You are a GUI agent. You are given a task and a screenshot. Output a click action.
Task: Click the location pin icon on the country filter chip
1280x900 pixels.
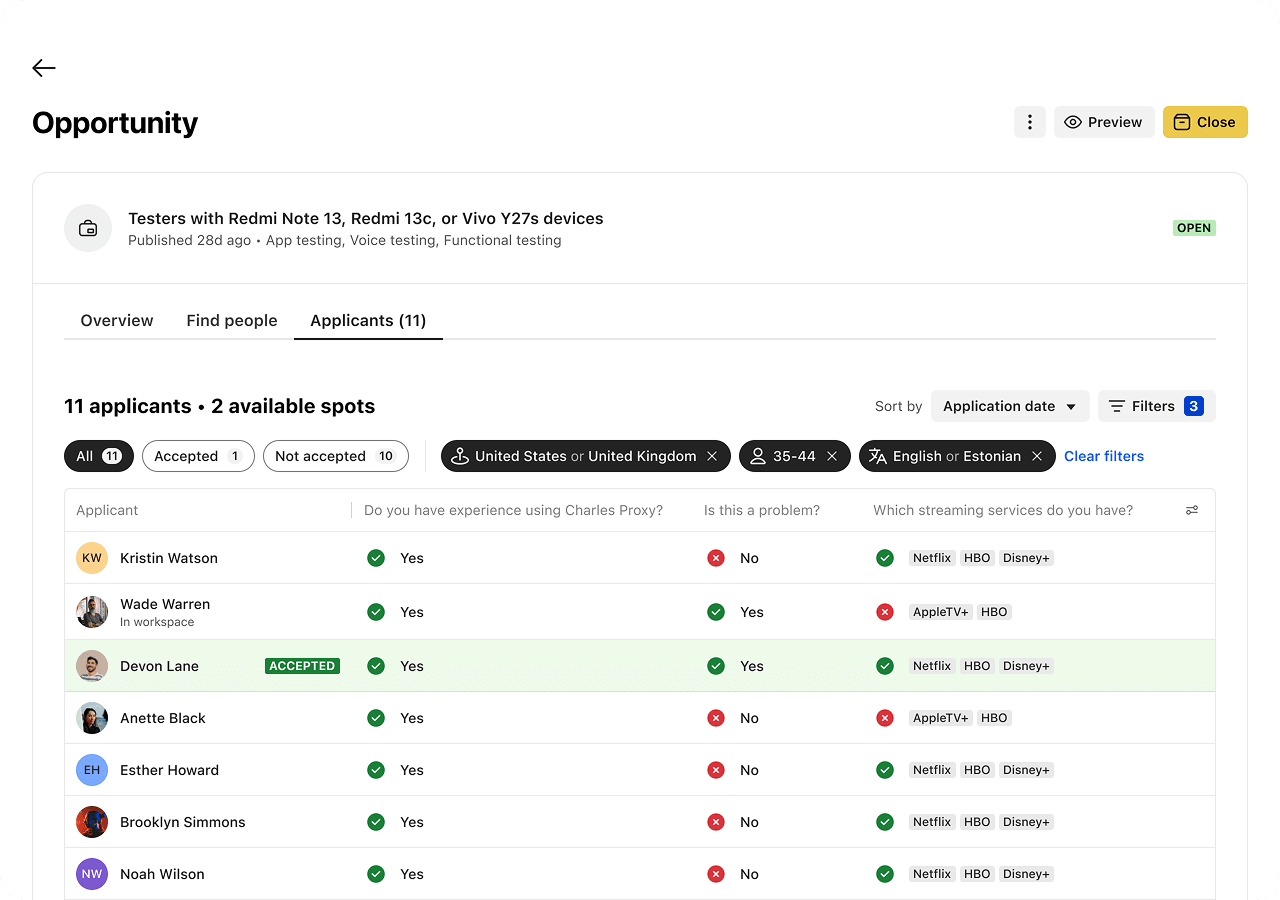click(x=460, y=456)
